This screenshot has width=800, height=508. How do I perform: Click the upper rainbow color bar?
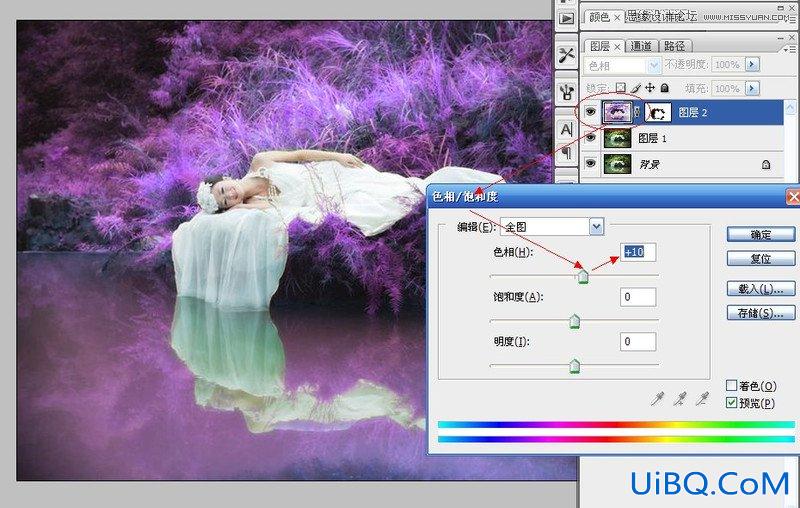(616, 424)
